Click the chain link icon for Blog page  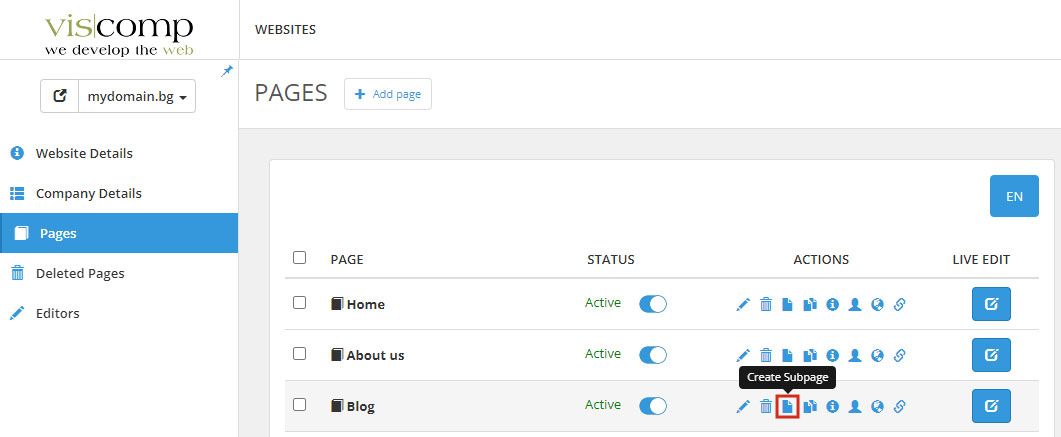[x=899, y=406]
